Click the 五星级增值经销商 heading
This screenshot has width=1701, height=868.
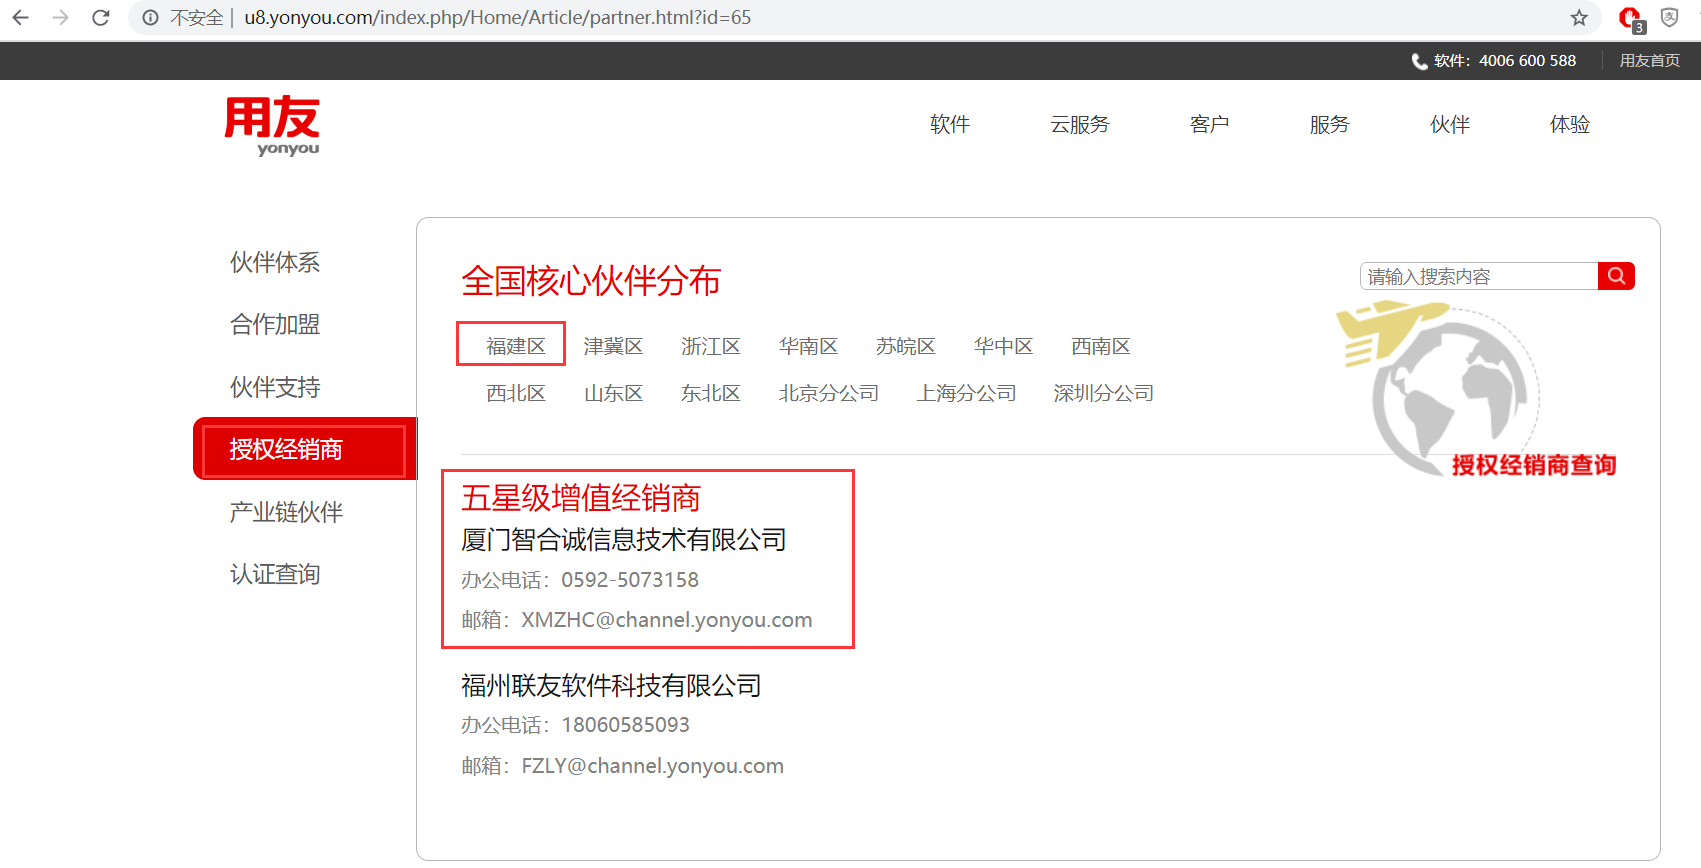(x=581, y=498)
